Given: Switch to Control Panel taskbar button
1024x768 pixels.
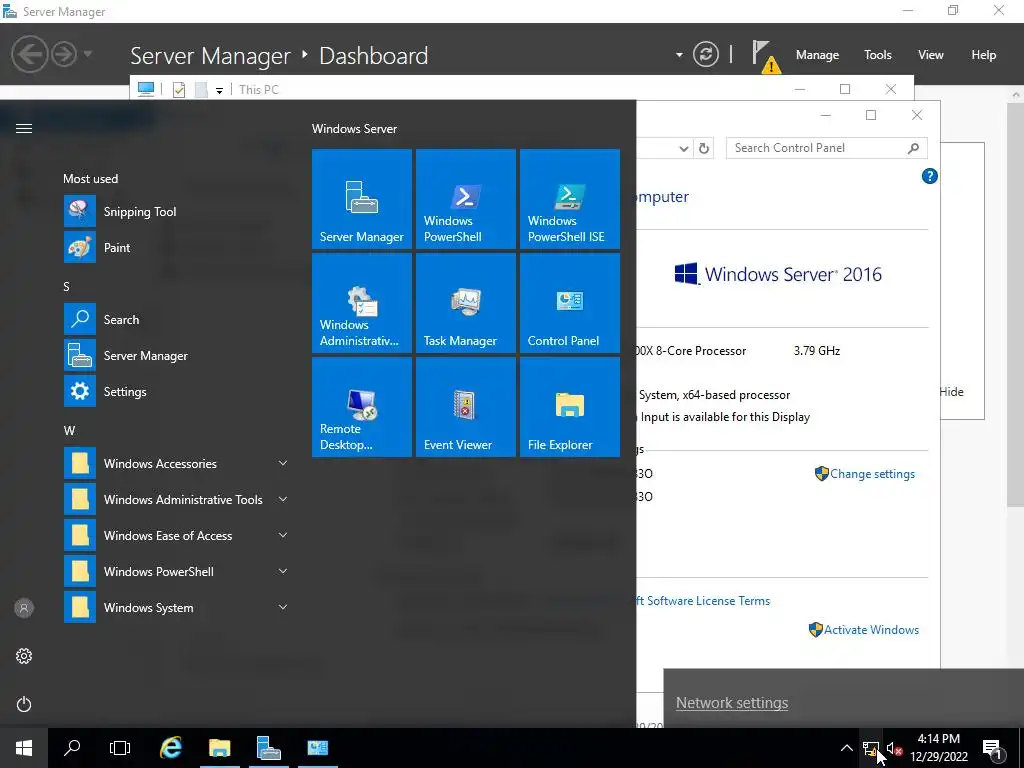Looking at the screenshot, I should click(317, 748).
